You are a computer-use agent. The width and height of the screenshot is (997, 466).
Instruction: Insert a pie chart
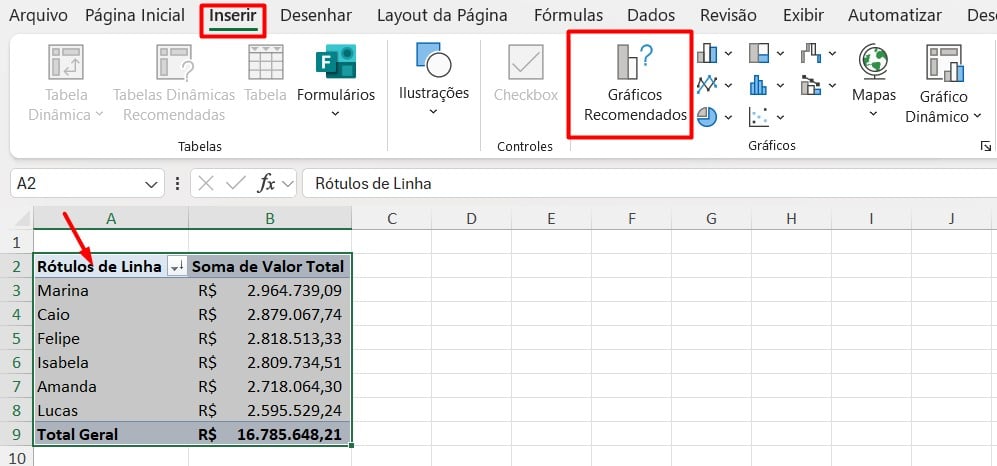pyautogui.click(x=708, y=117)
